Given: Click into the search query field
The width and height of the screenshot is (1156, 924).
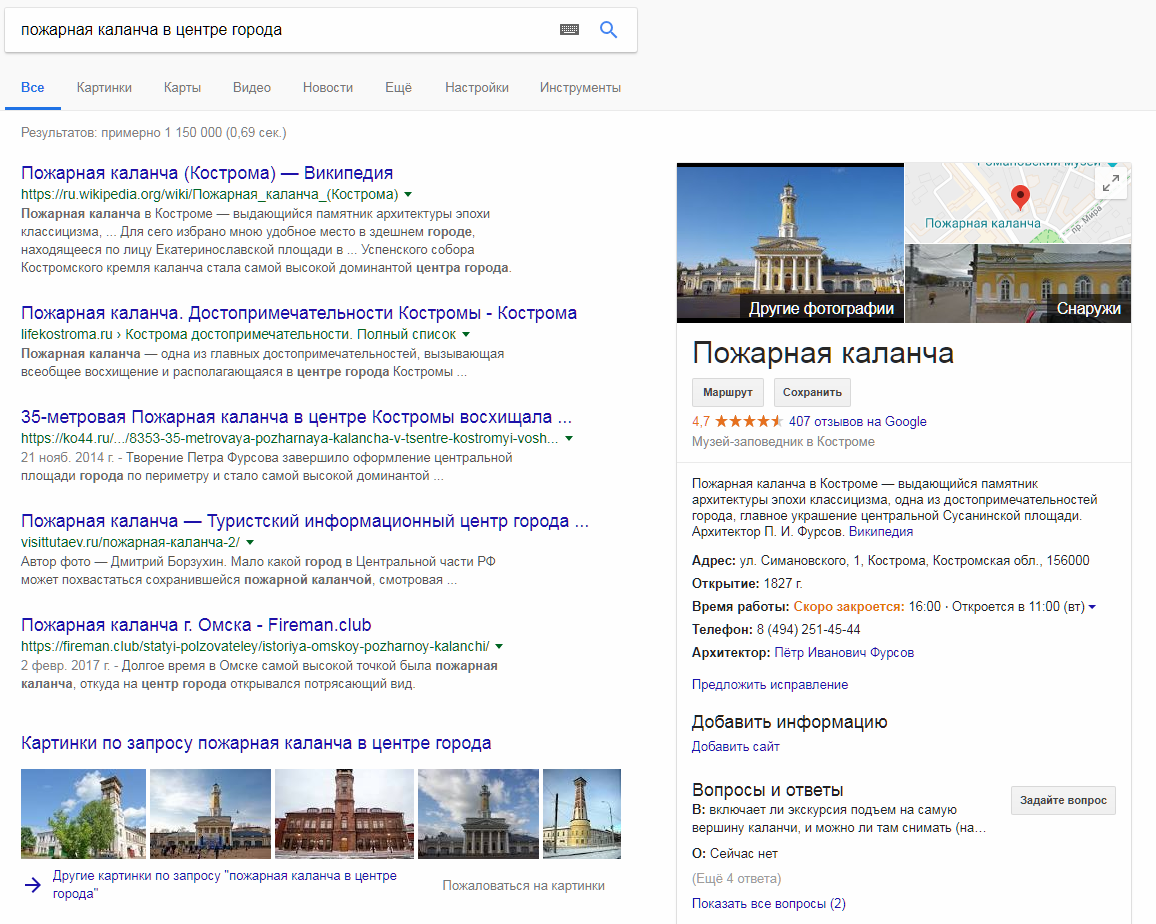Looking at the screenshot, I should click(280, 30).
